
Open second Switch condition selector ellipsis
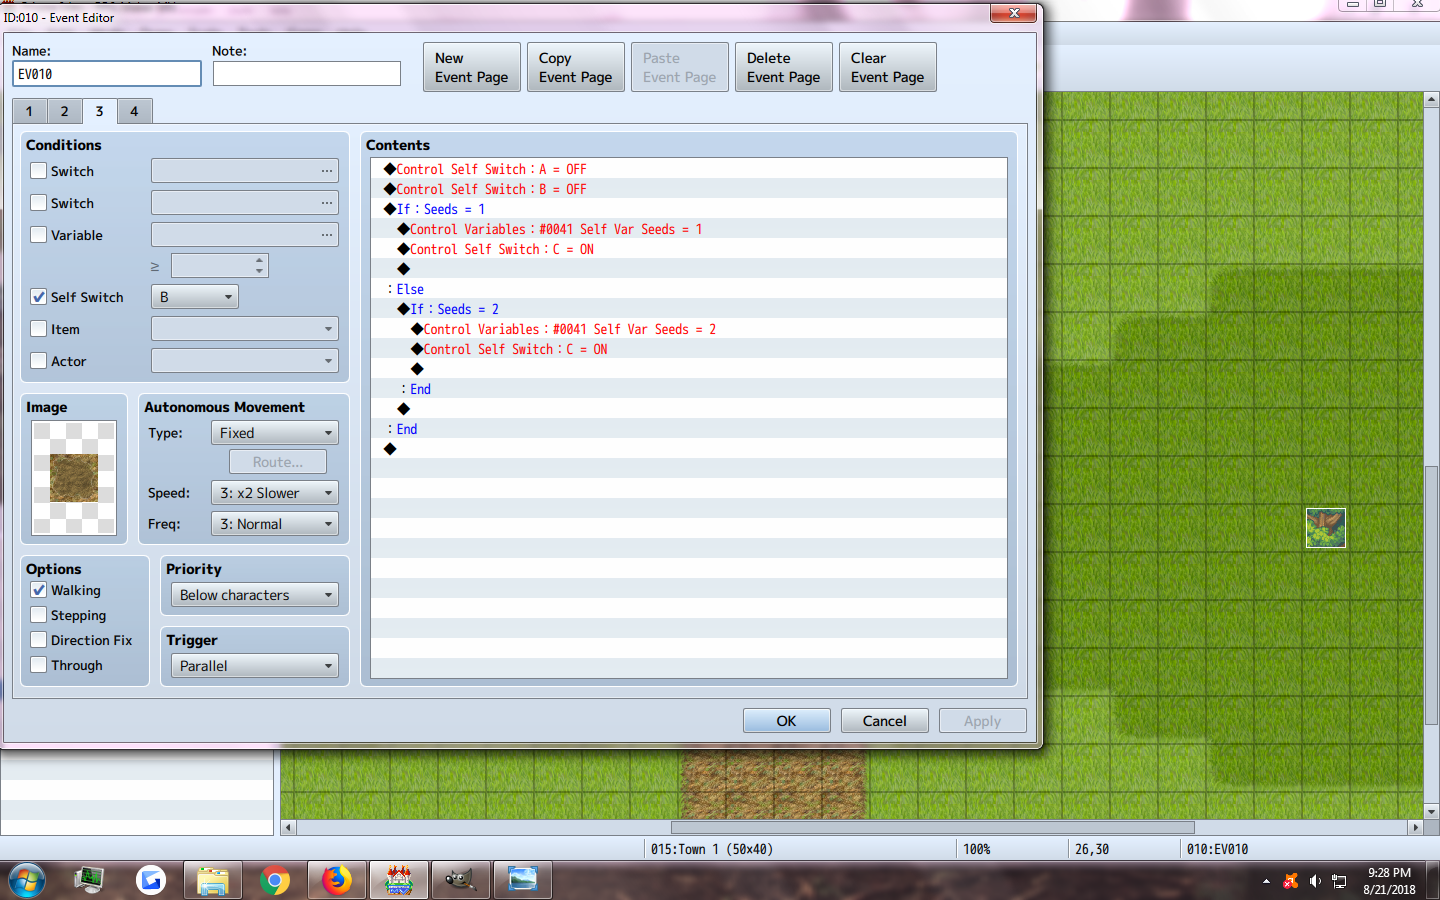click(327, 203)
